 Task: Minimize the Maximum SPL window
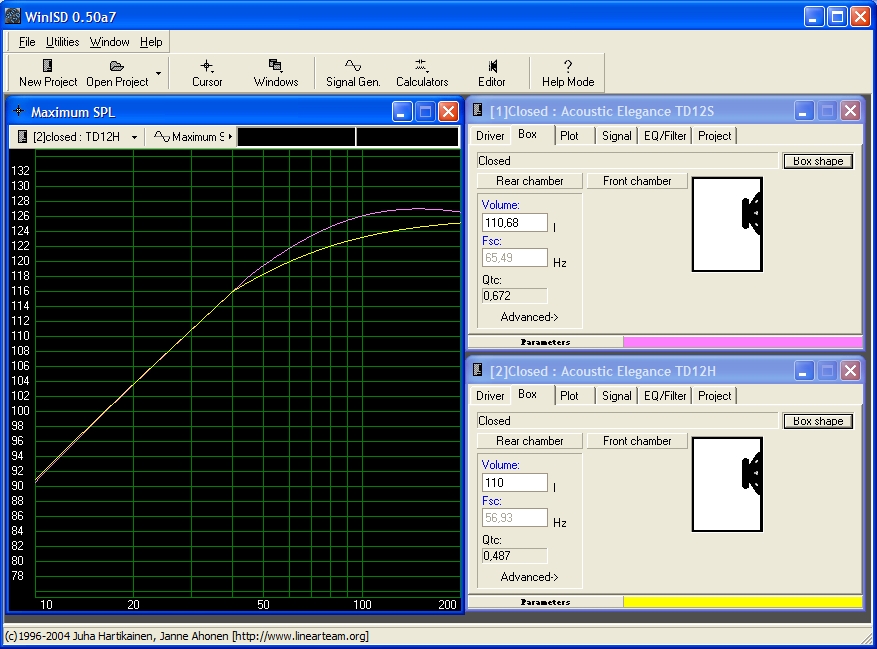point(402,112)
